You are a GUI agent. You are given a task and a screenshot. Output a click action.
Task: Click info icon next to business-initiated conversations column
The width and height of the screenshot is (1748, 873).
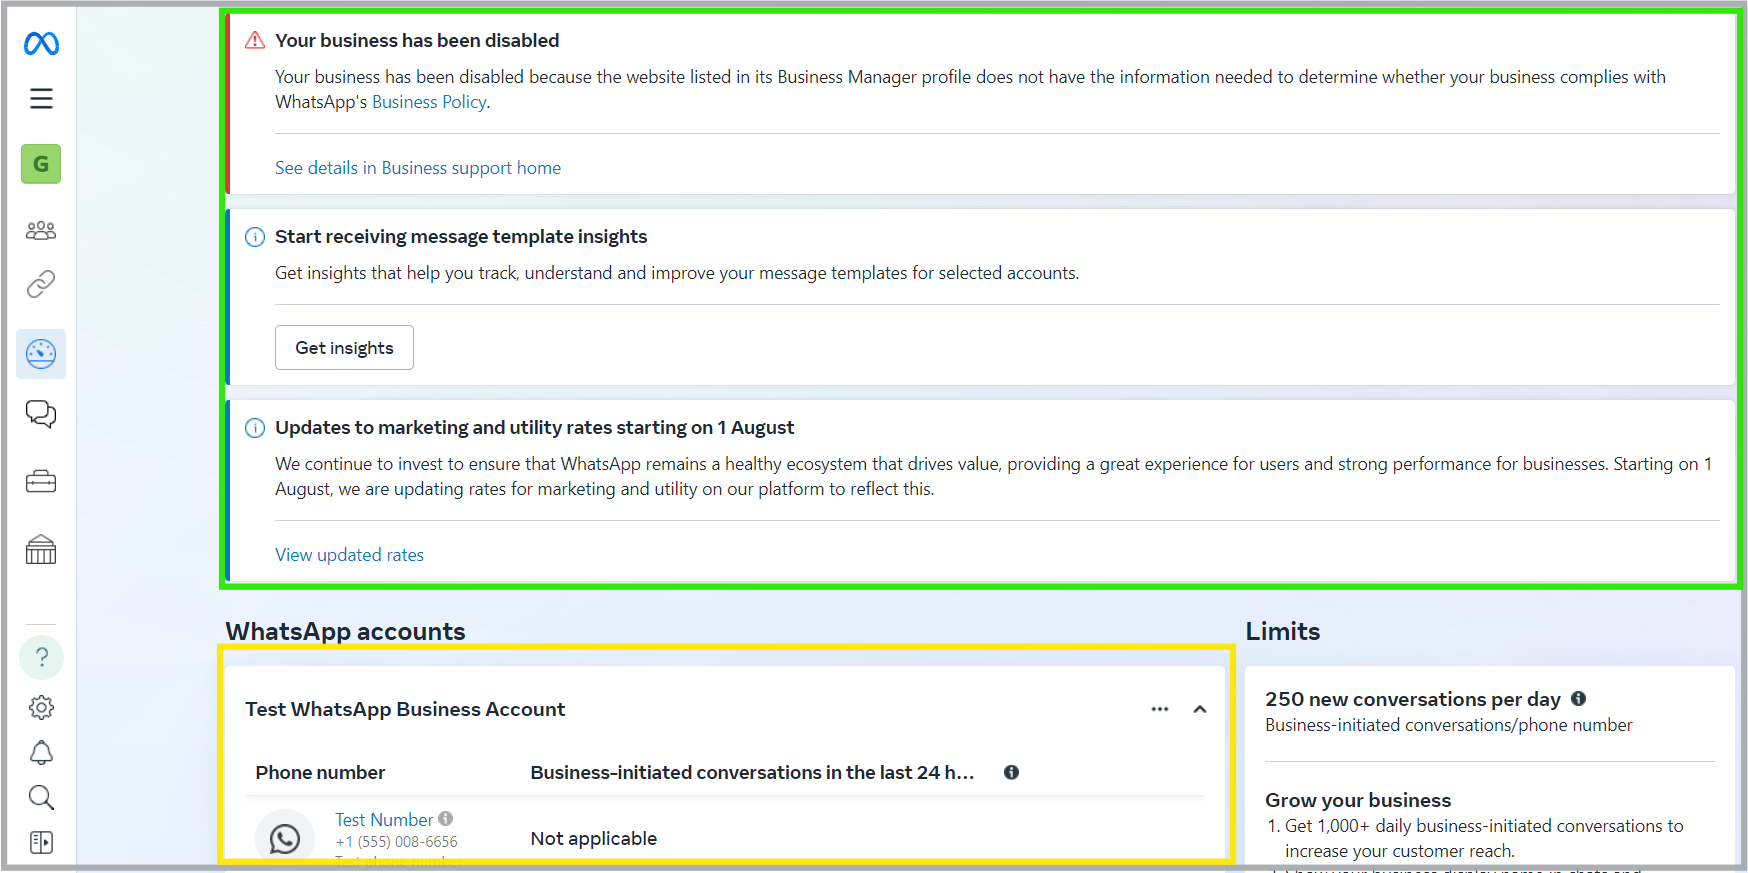[1011, 772]
